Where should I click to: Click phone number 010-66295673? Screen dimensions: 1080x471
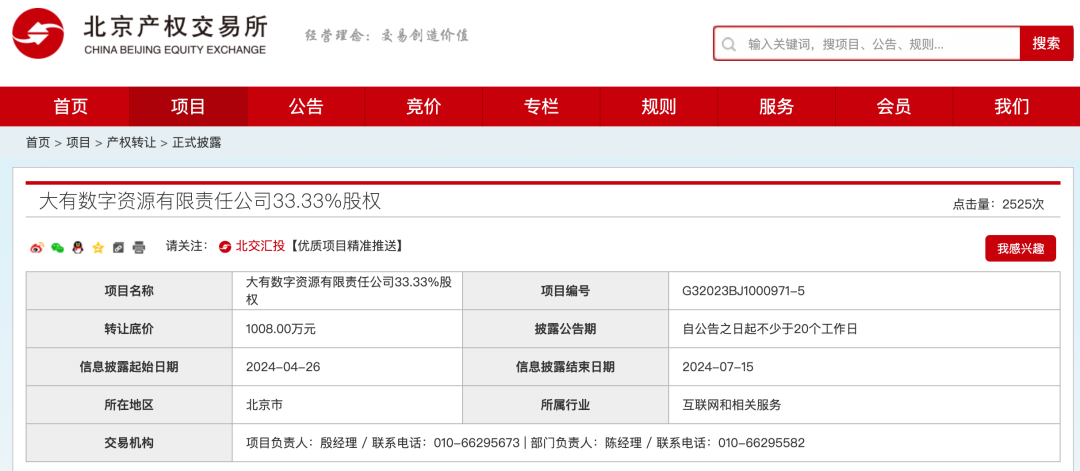tap(477, 443)
